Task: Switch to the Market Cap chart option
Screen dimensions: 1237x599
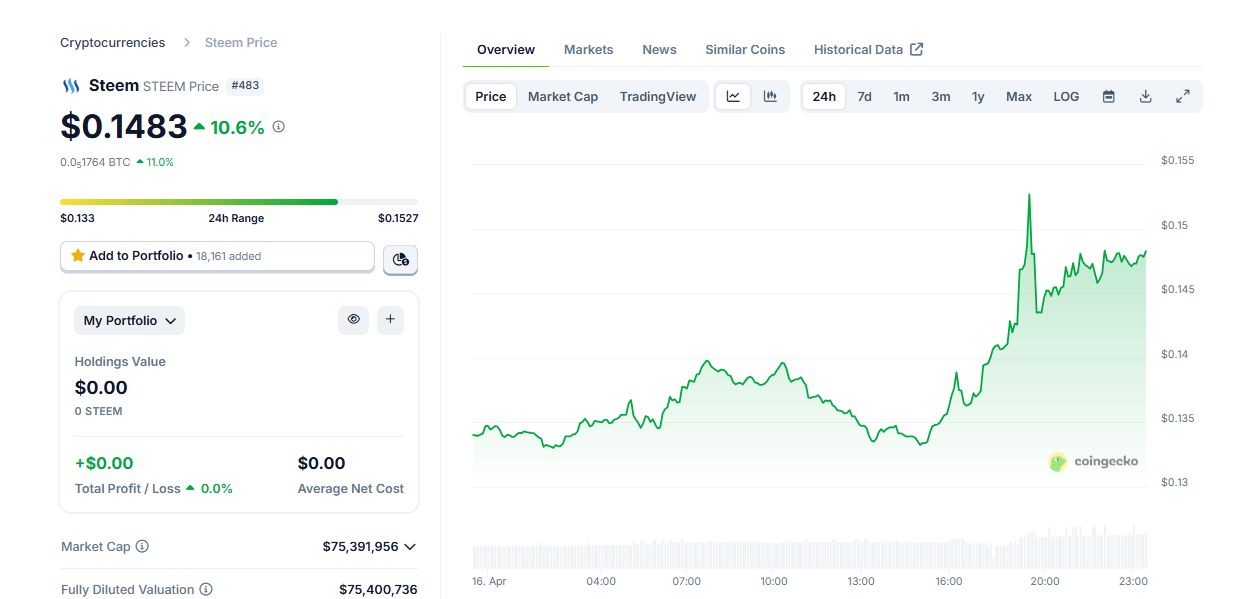Action: (x=563, y=97)
